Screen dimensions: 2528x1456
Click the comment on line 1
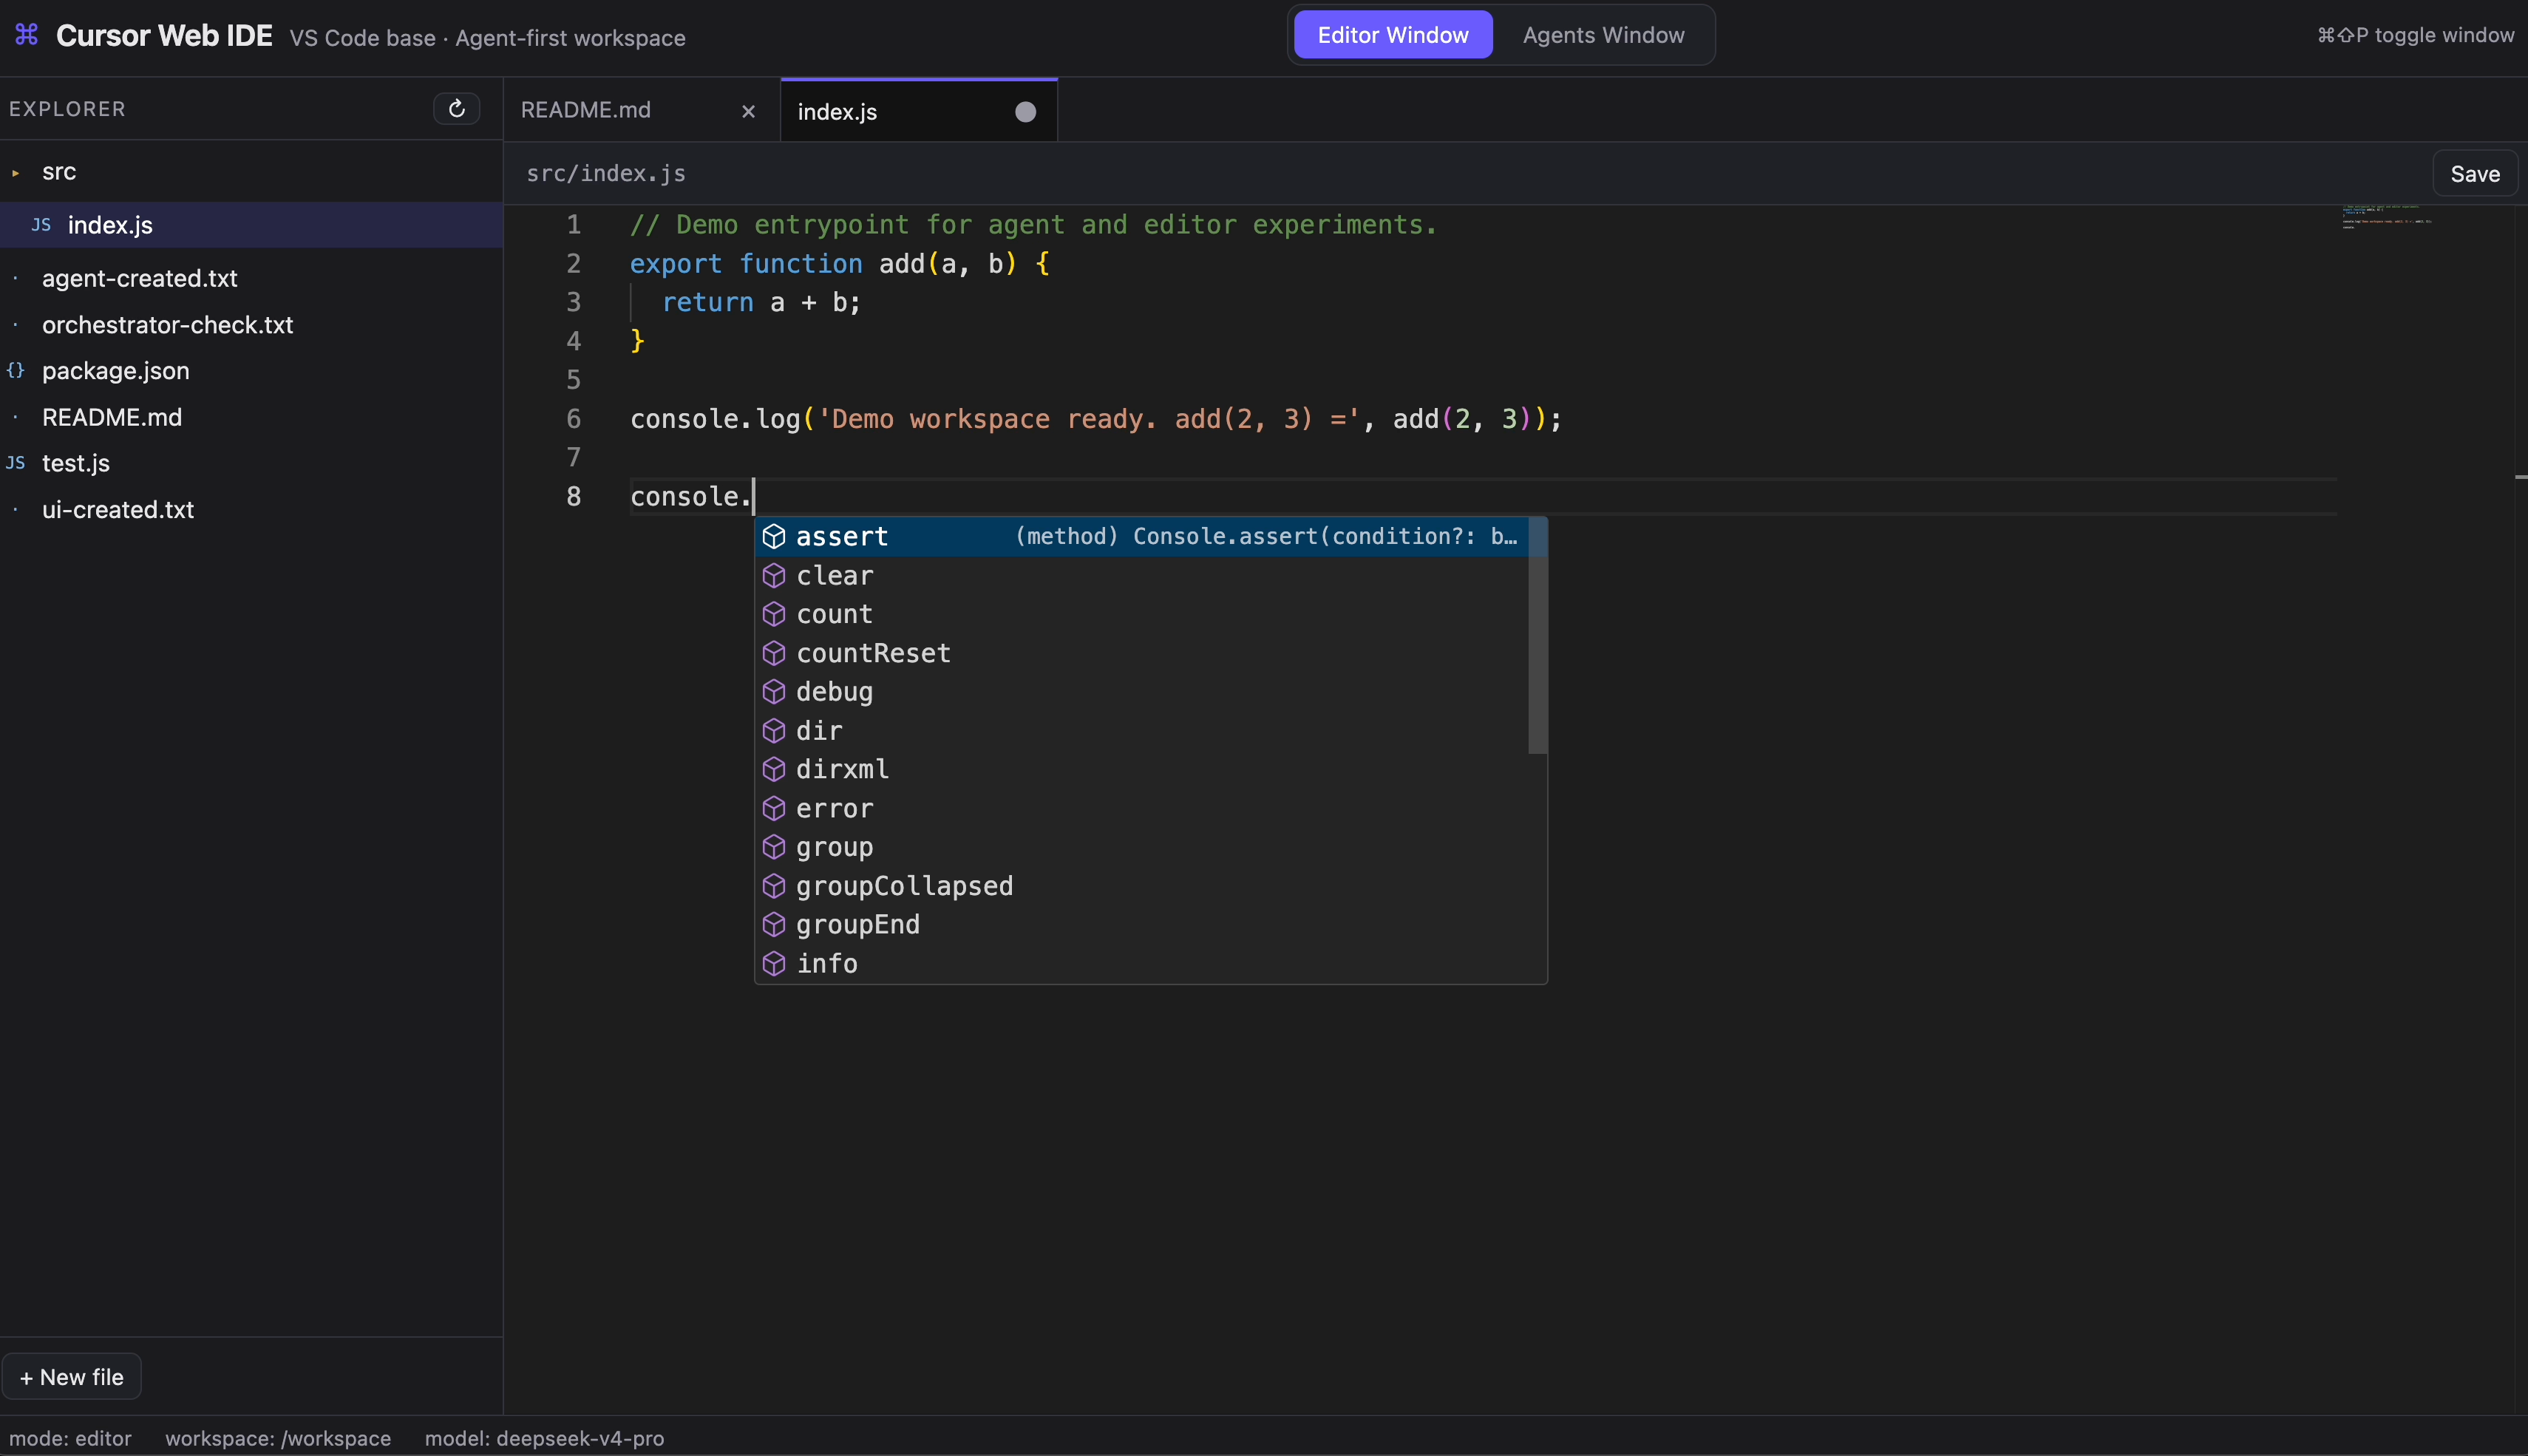1033,225
